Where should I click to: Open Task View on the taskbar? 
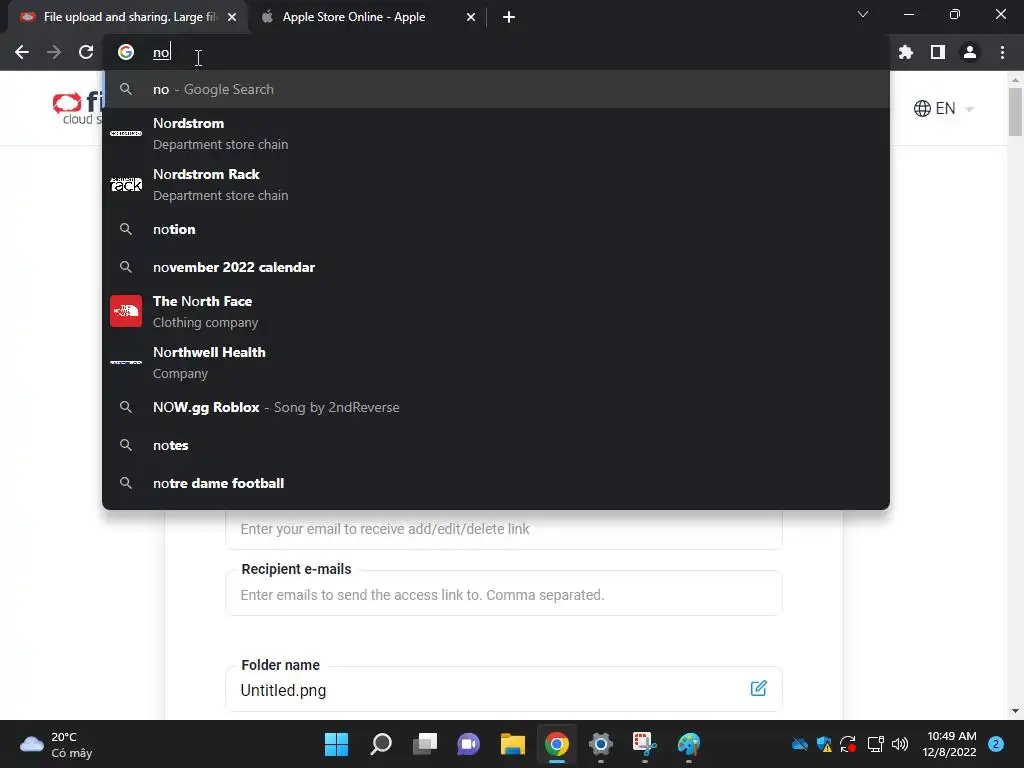(x=424, y=744)
